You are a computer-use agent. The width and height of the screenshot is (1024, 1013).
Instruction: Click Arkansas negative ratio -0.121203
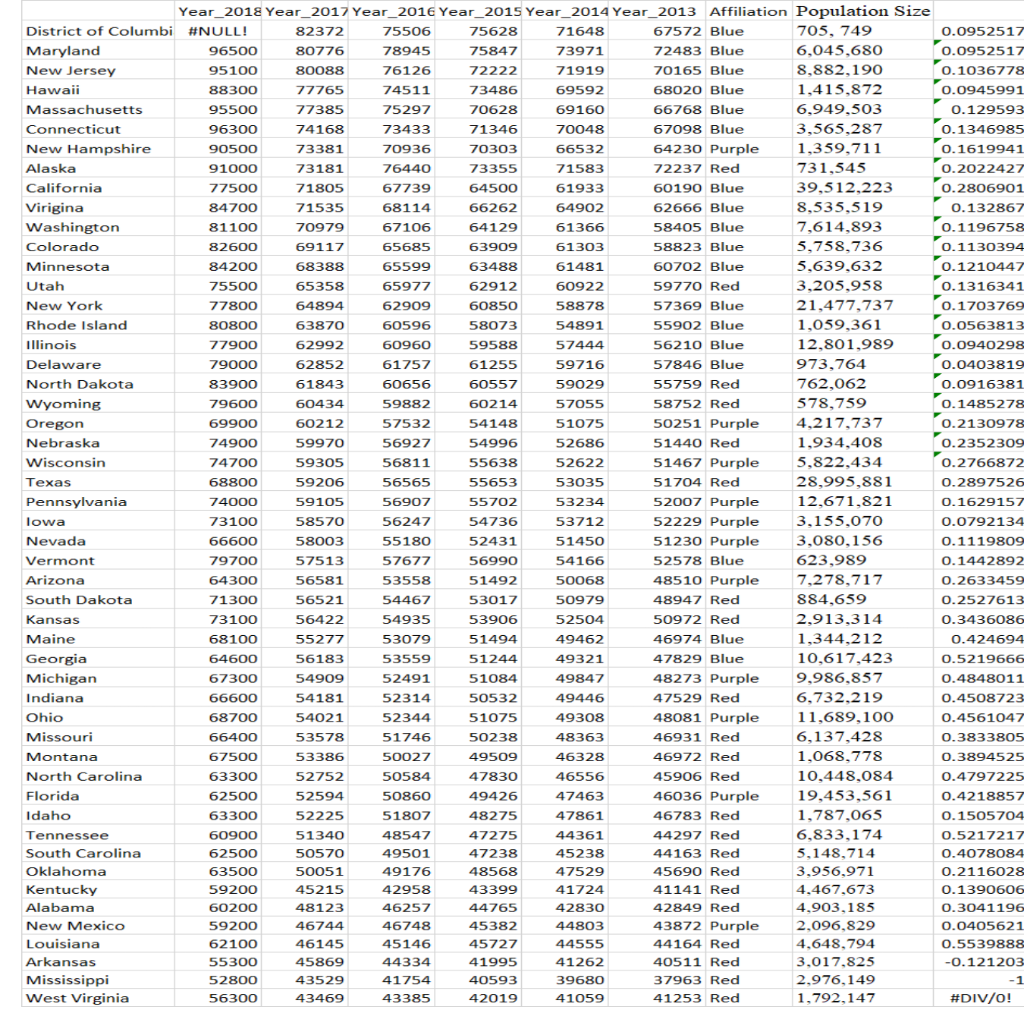point(979,961)
